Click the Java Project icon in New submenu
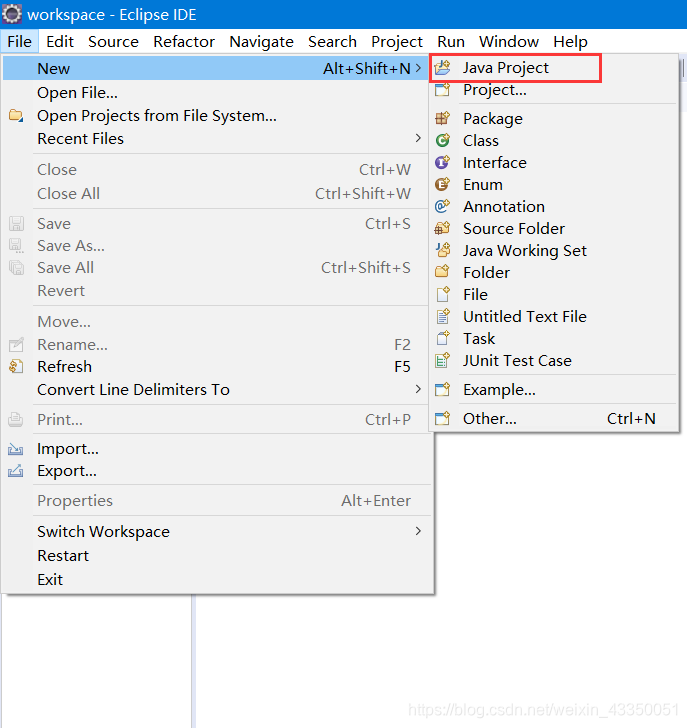687x728 pixels. pos(442,68)
